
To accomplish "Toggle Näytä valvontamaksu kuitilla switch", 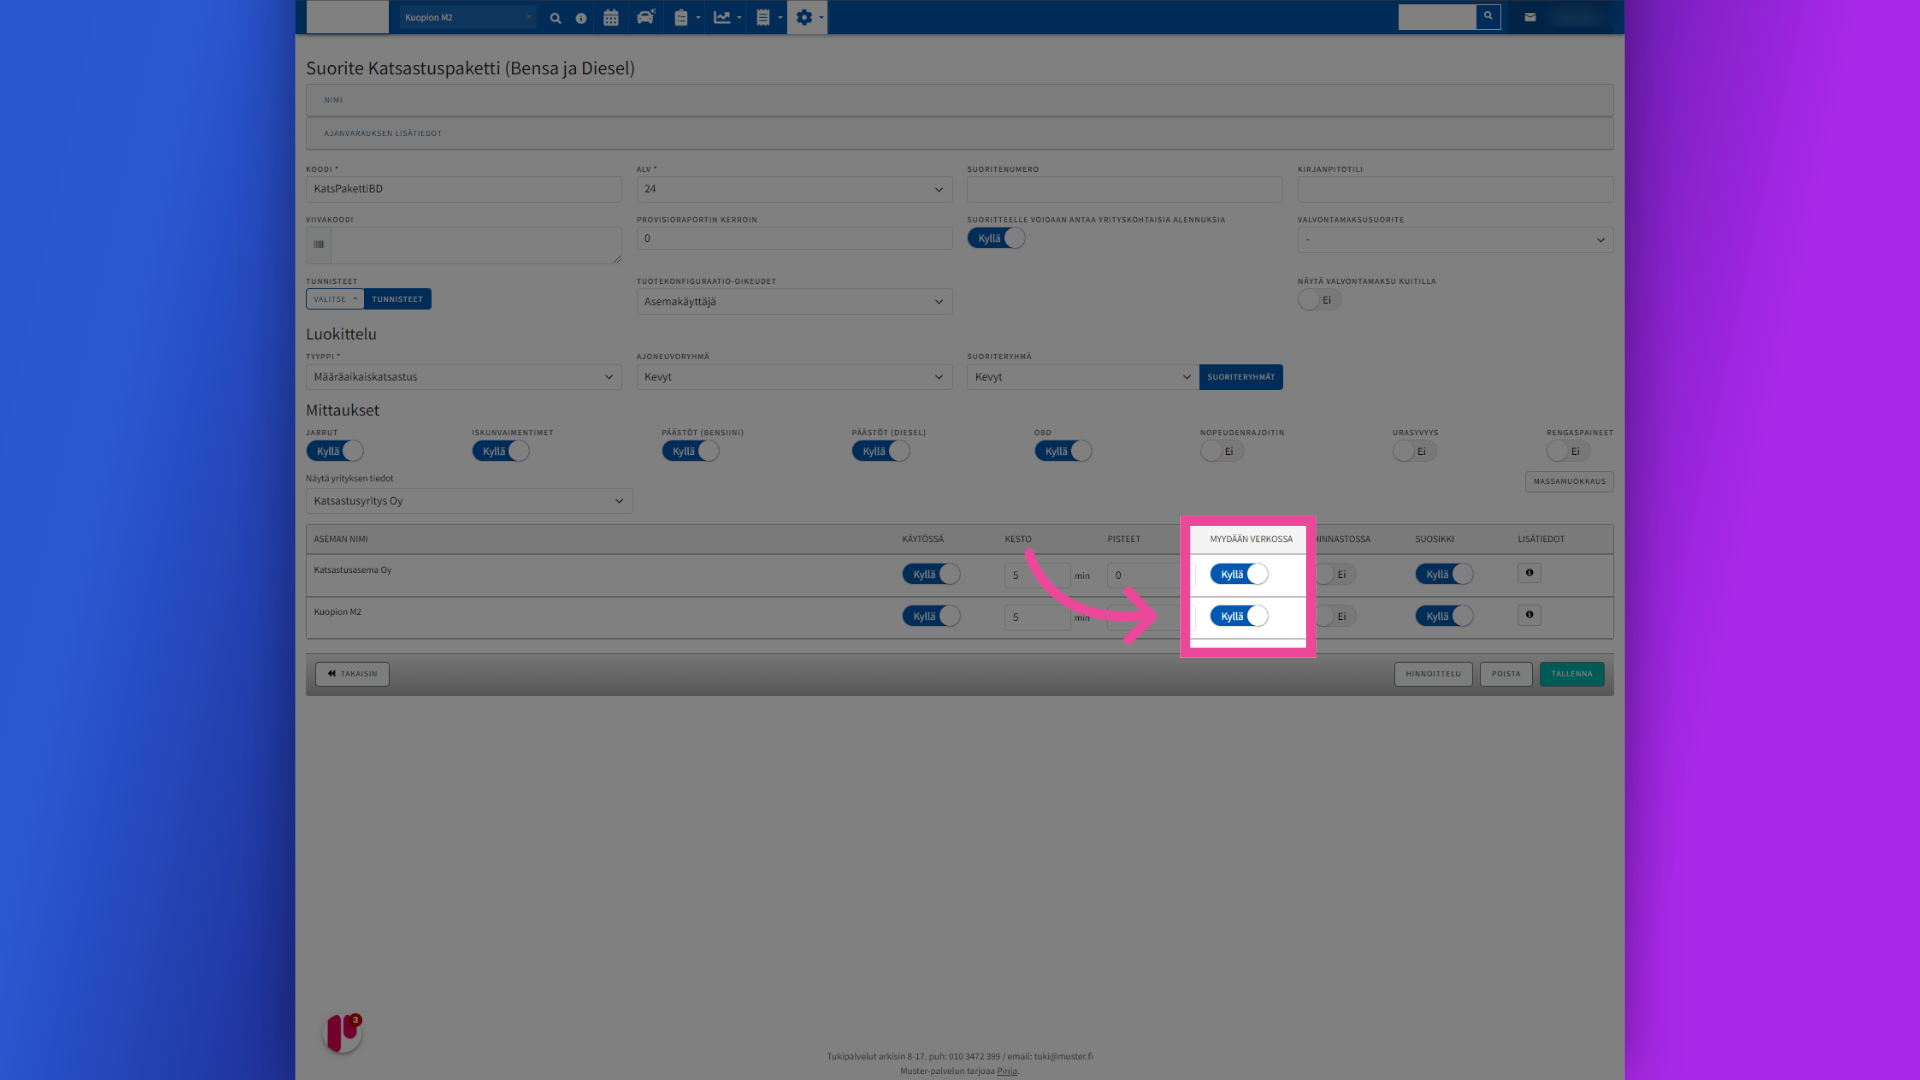I will pyautogui.click(x=1319, y=300).
